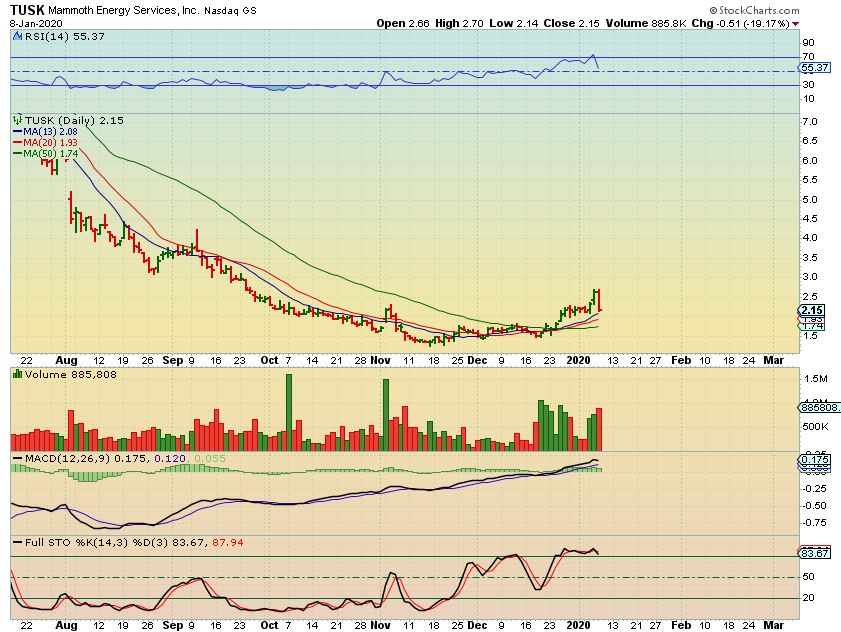Click the volume bars icon before Volume 885,808
841x632 pixels.
tap(18, 374)
